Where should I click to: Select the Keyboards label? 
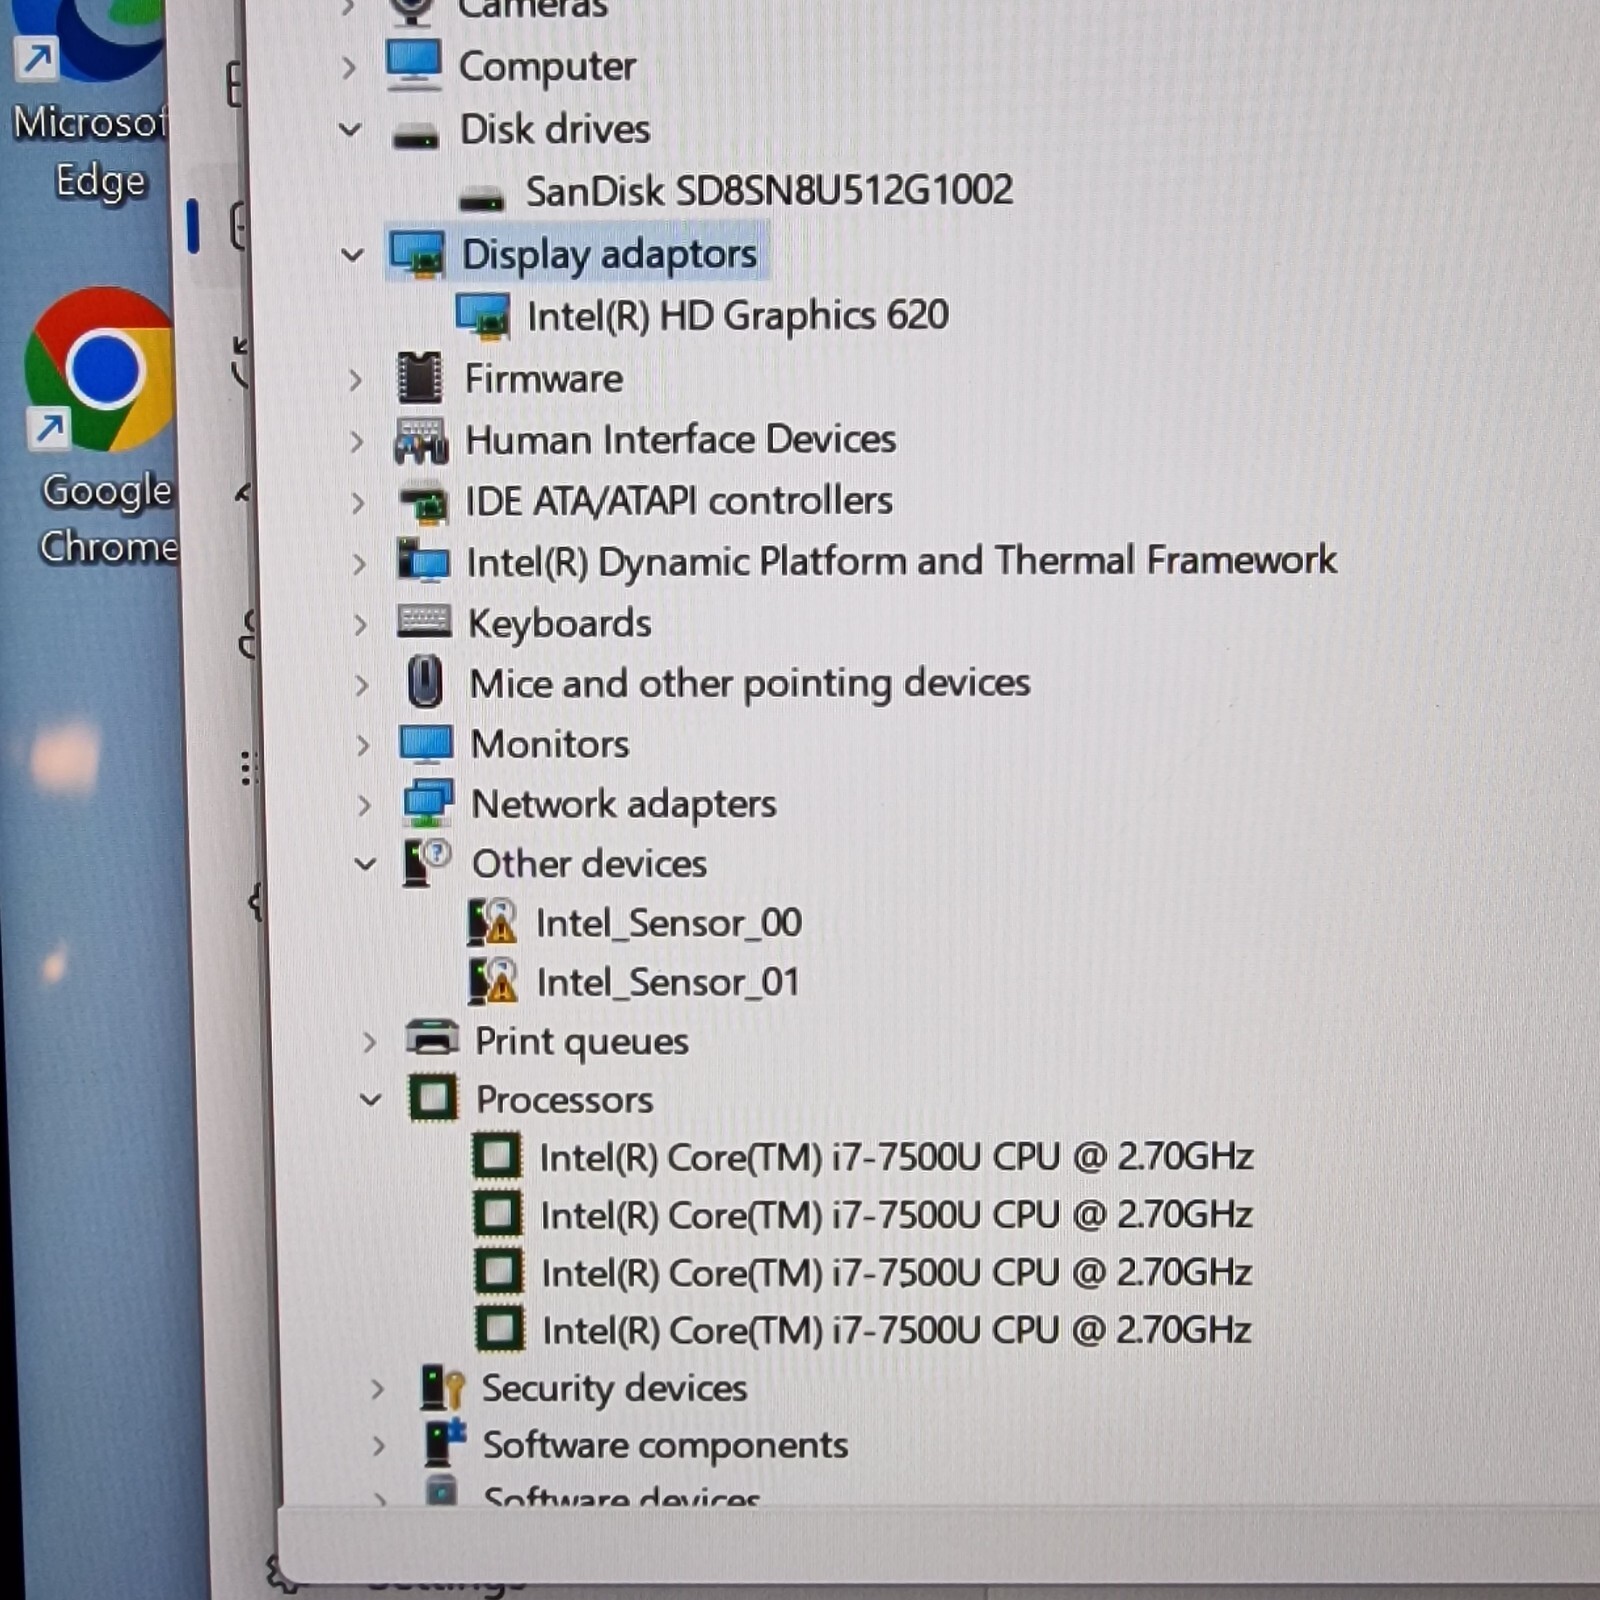pos(559,624)
